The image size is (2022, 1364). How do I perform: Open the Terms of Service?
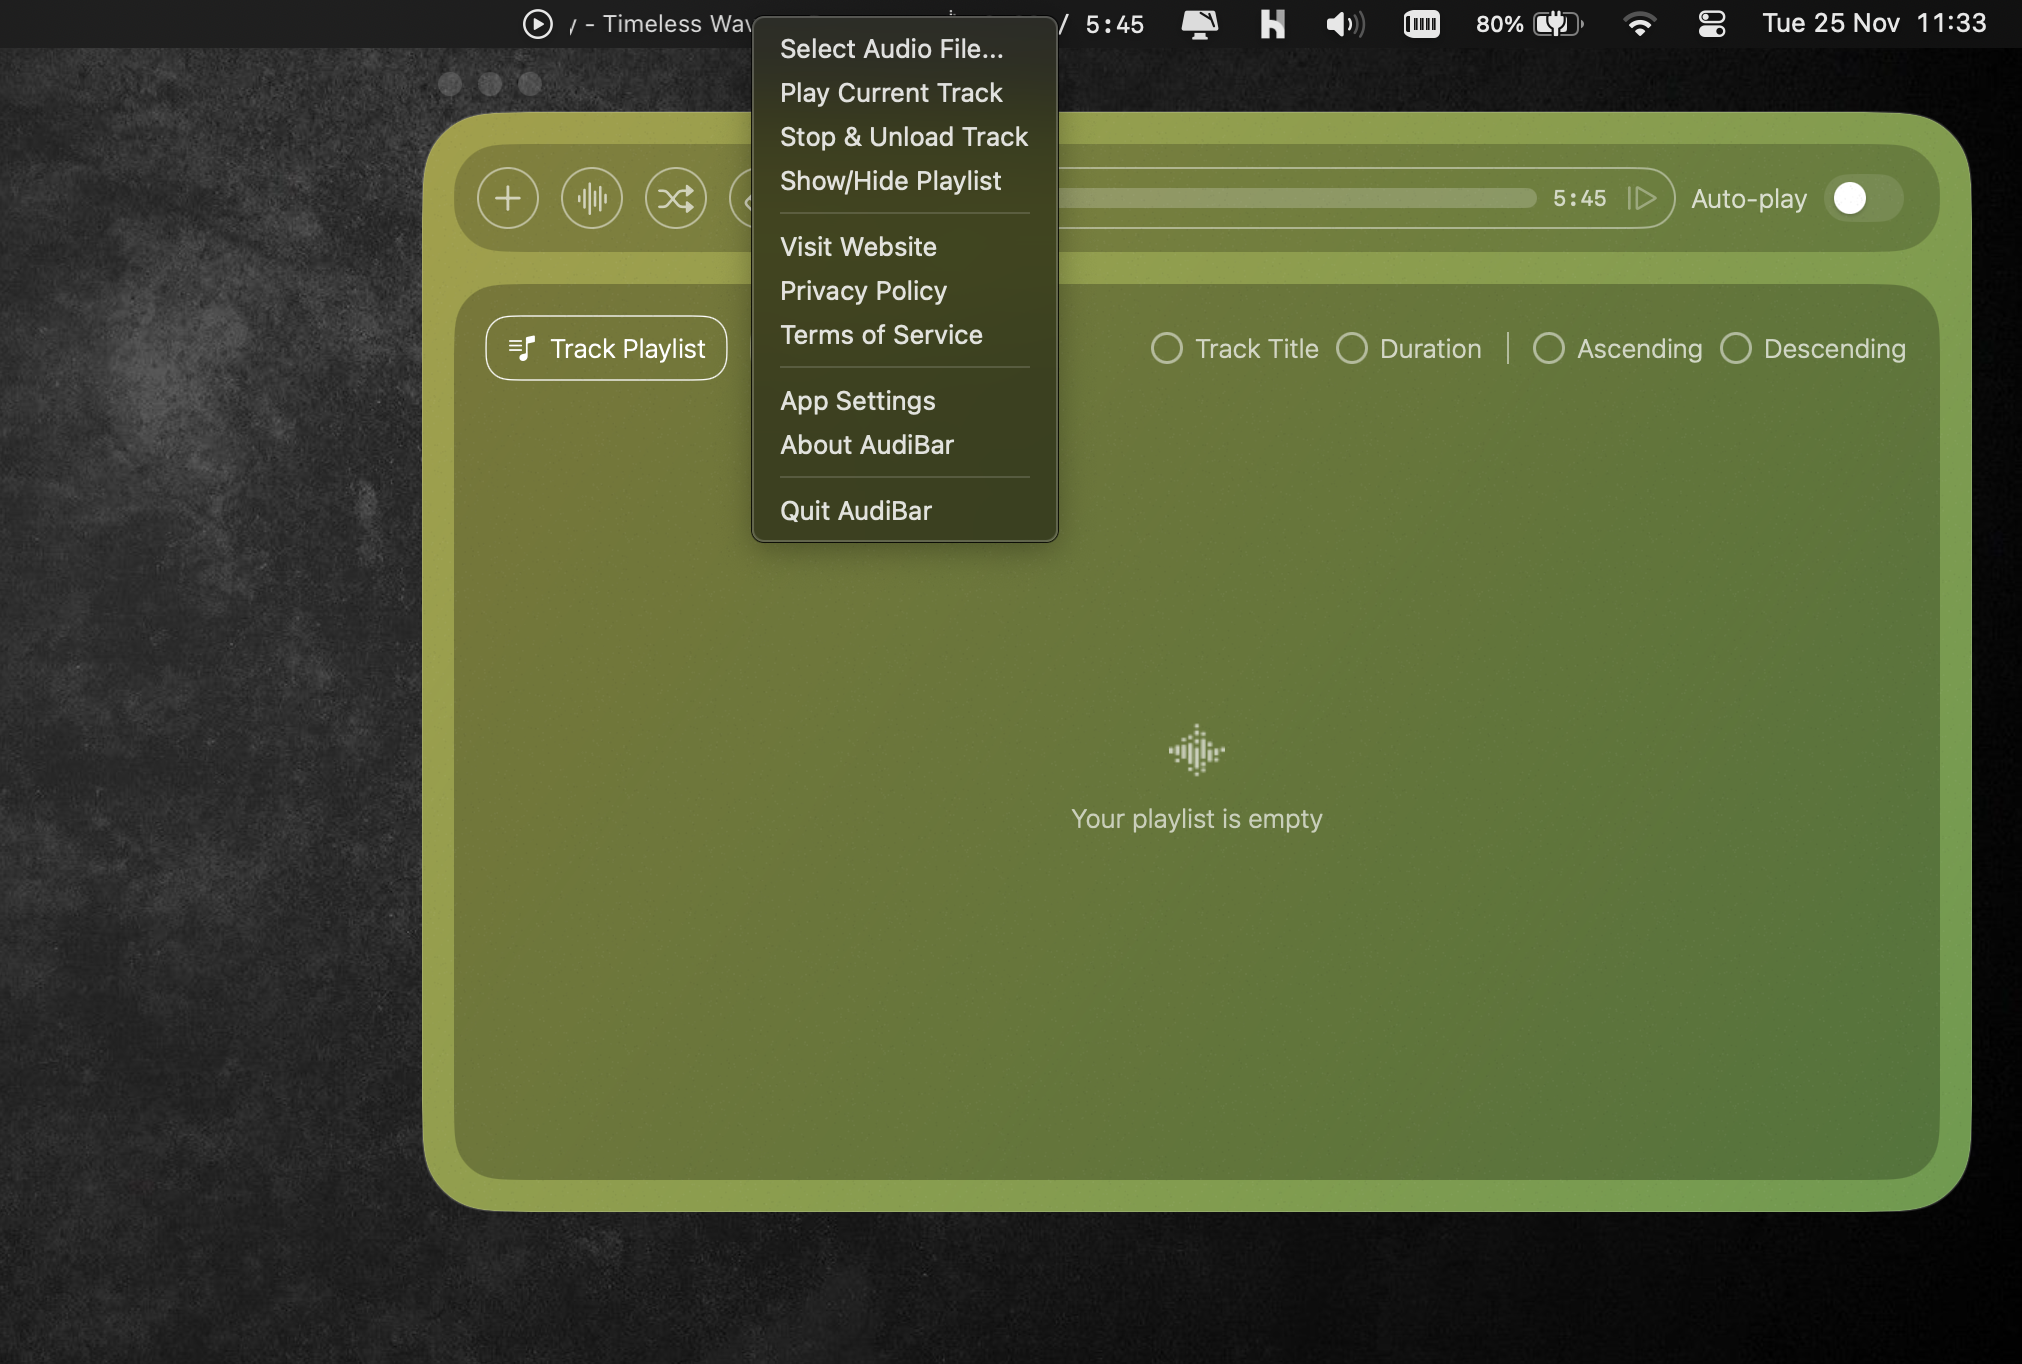(x=881, y=335)
